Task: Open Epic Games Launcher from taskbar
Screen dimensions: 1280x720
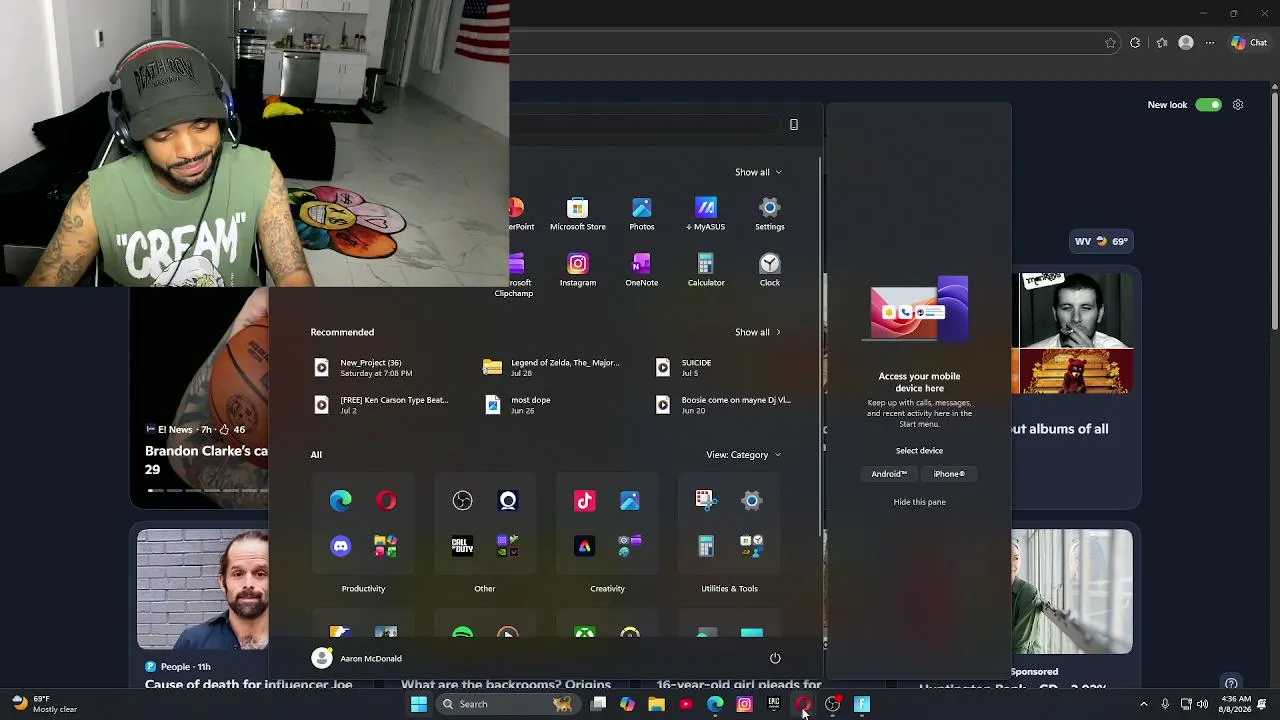Action: (x=773, y=704)
